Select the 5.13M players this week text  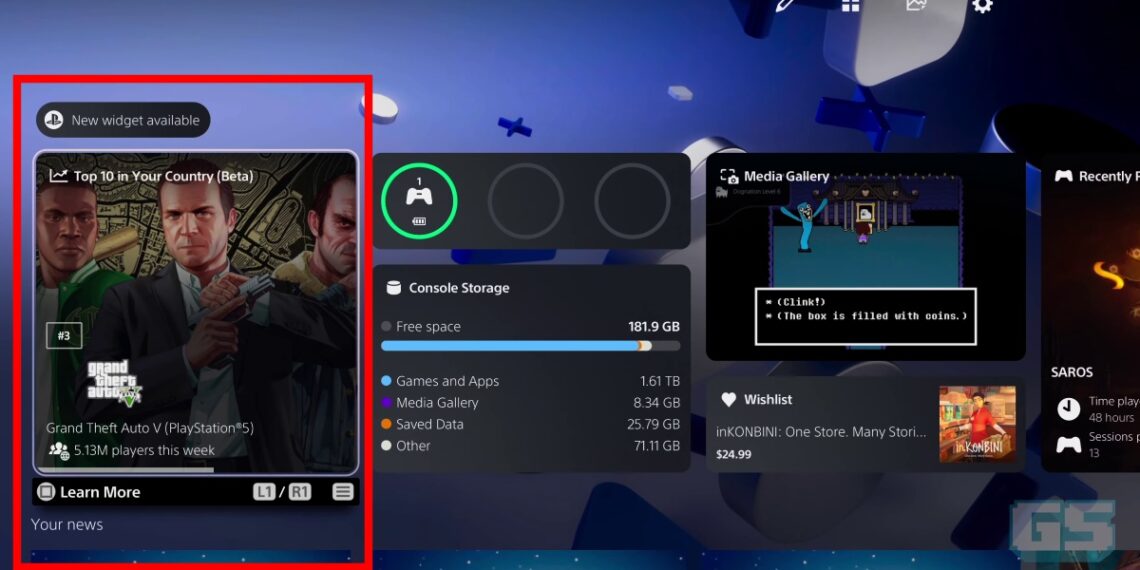pos(144,450)
